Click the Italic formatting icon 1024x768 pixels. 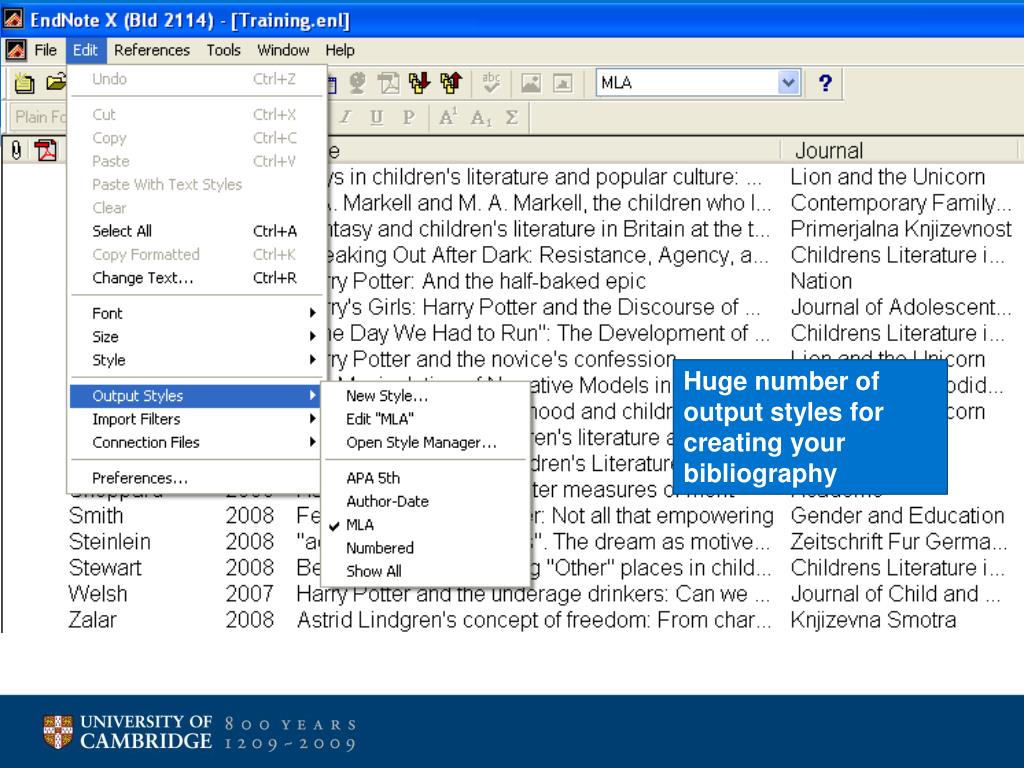pos(345,118)
